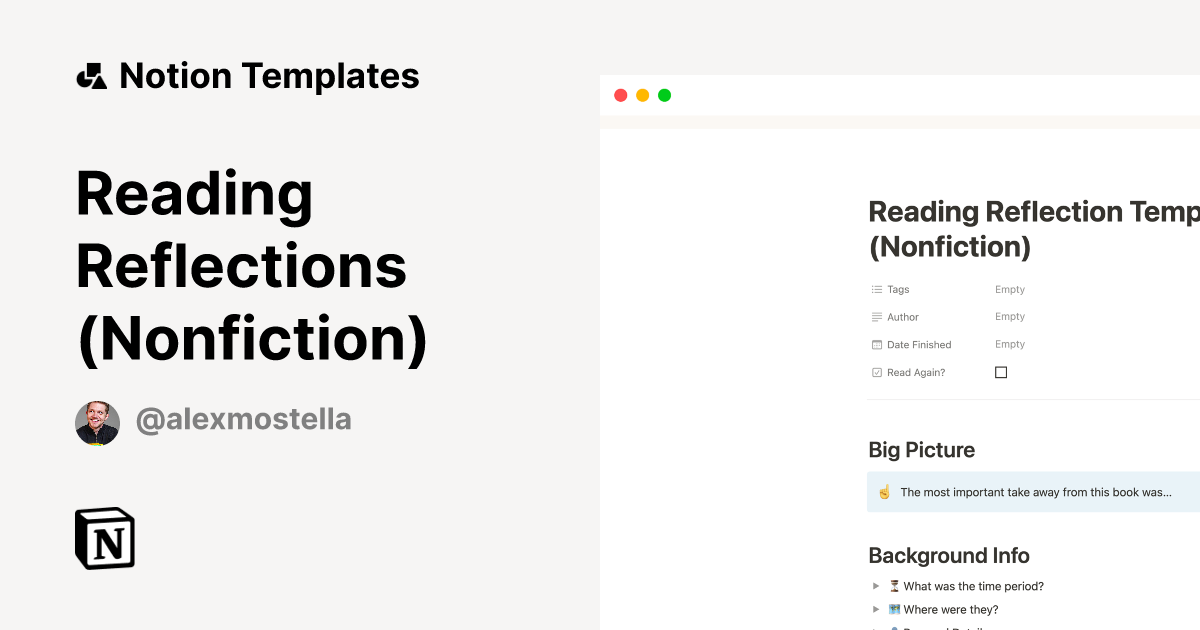Click the Read Again? property checkbox icon
This screenshot has height=630, width=1200.
click(x=876, y=372)
